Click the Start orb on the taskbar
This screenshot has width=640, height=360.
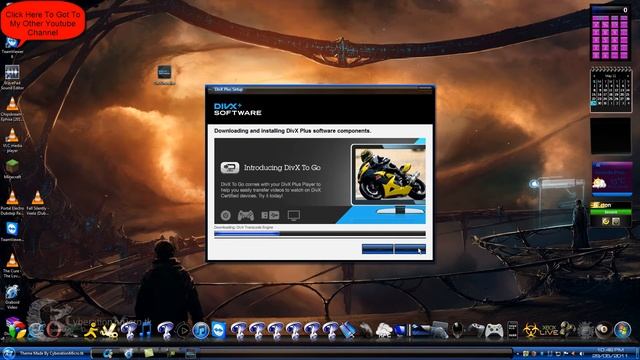(8, 353)
